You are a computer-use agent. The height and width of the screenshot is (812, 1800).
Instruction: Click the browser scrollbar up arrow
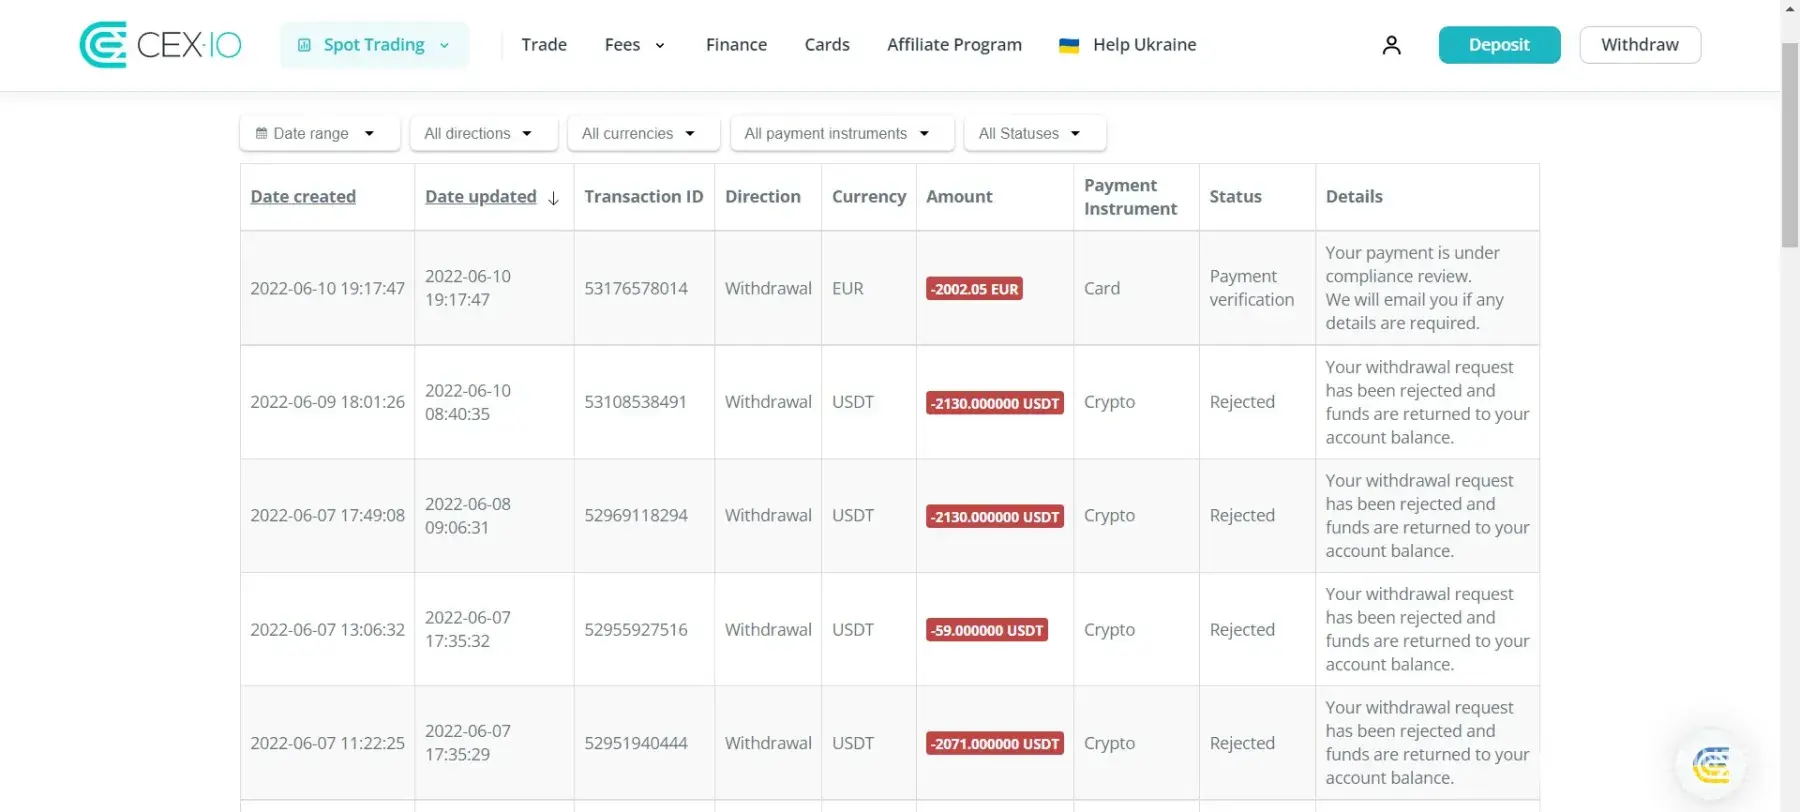(1790, 8)
